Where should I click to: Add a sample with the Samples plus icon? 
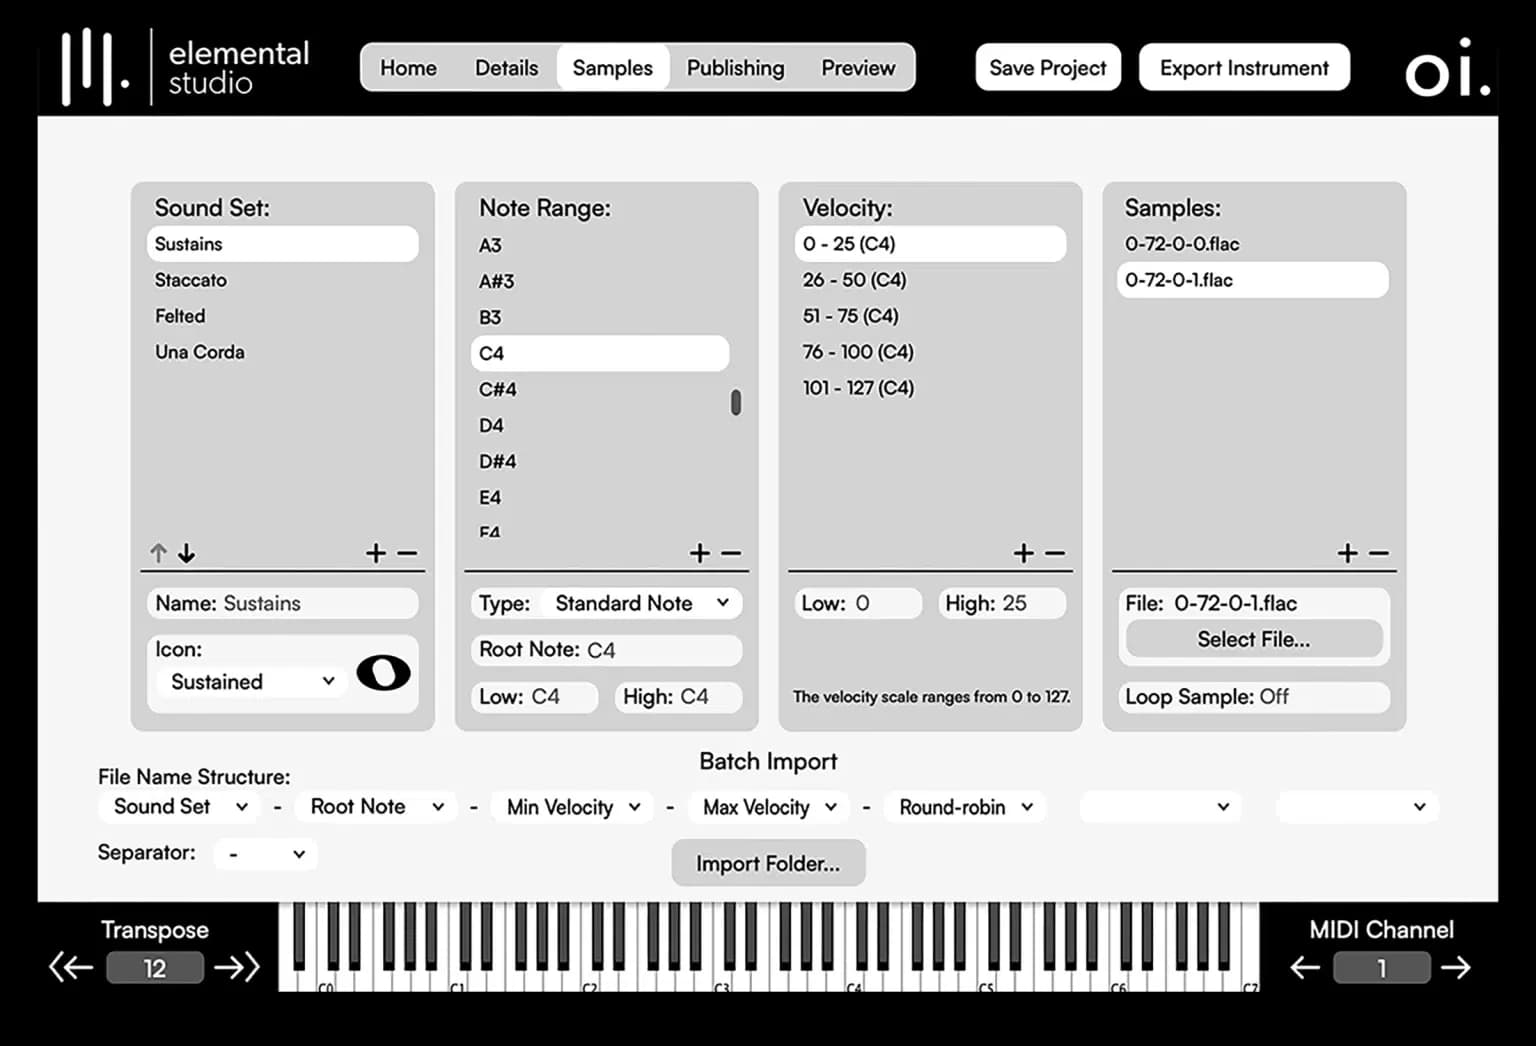[1347, 553]
